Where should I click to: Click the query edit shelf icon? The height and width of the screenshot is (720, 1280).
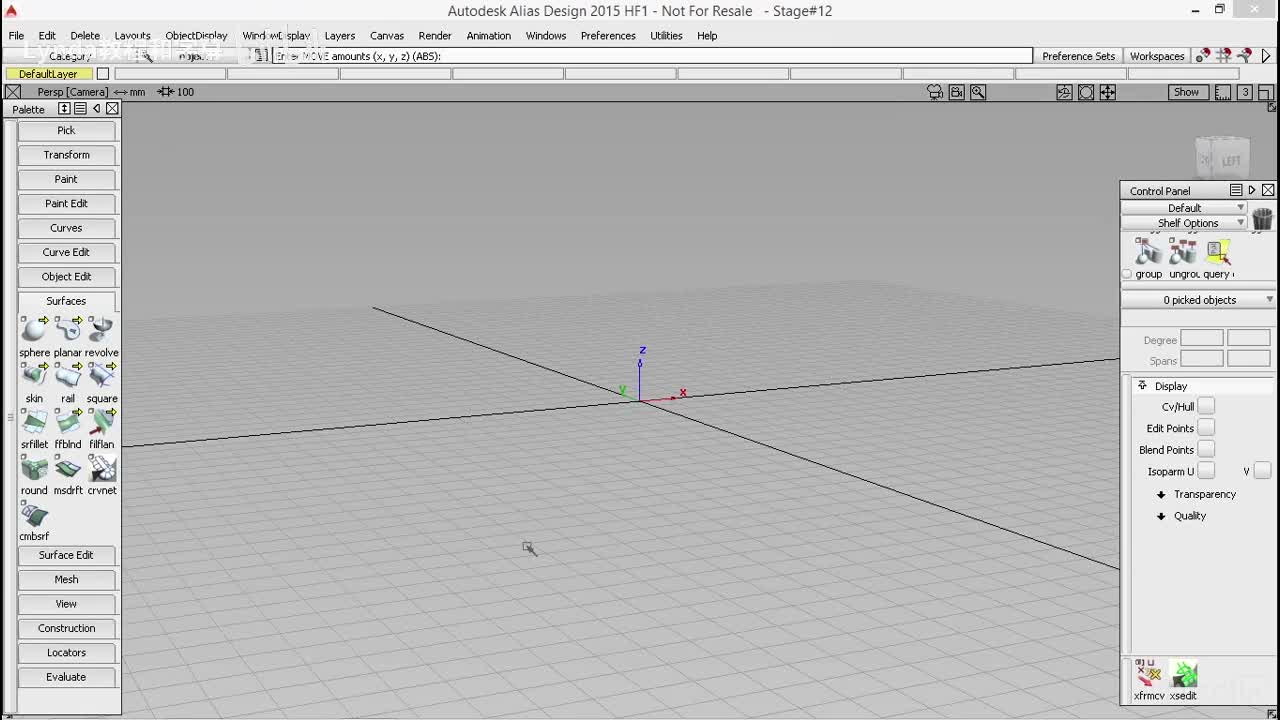1217,251
